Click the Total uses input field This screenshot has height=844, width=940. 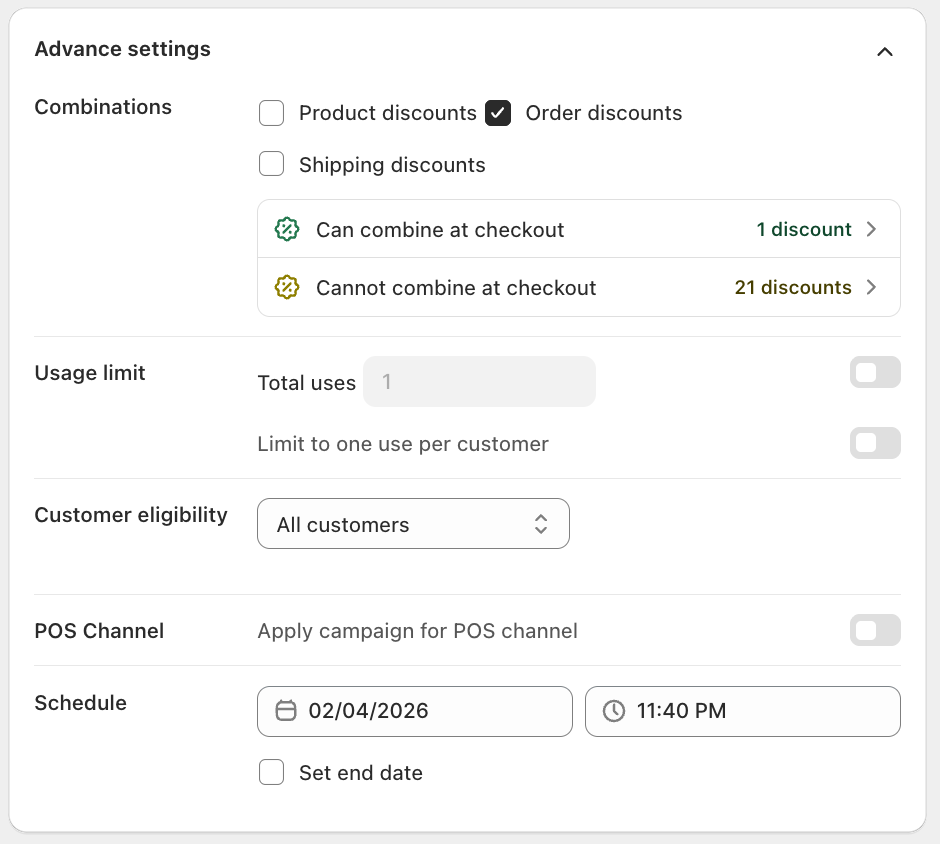(x=480, y=382)
